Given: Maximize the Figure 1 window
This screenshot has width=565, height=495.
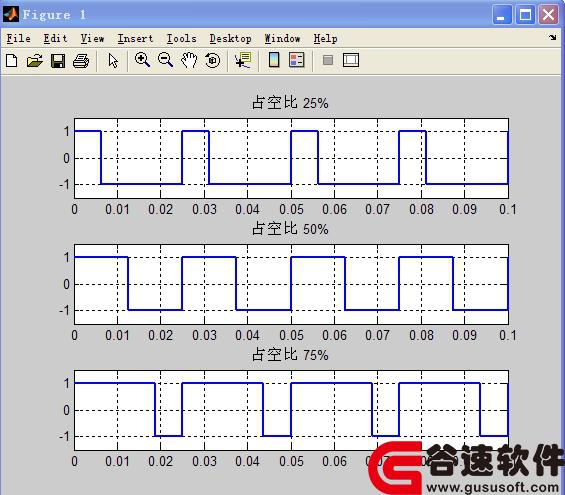Looking at the screenshot, I should pos(525,15).
